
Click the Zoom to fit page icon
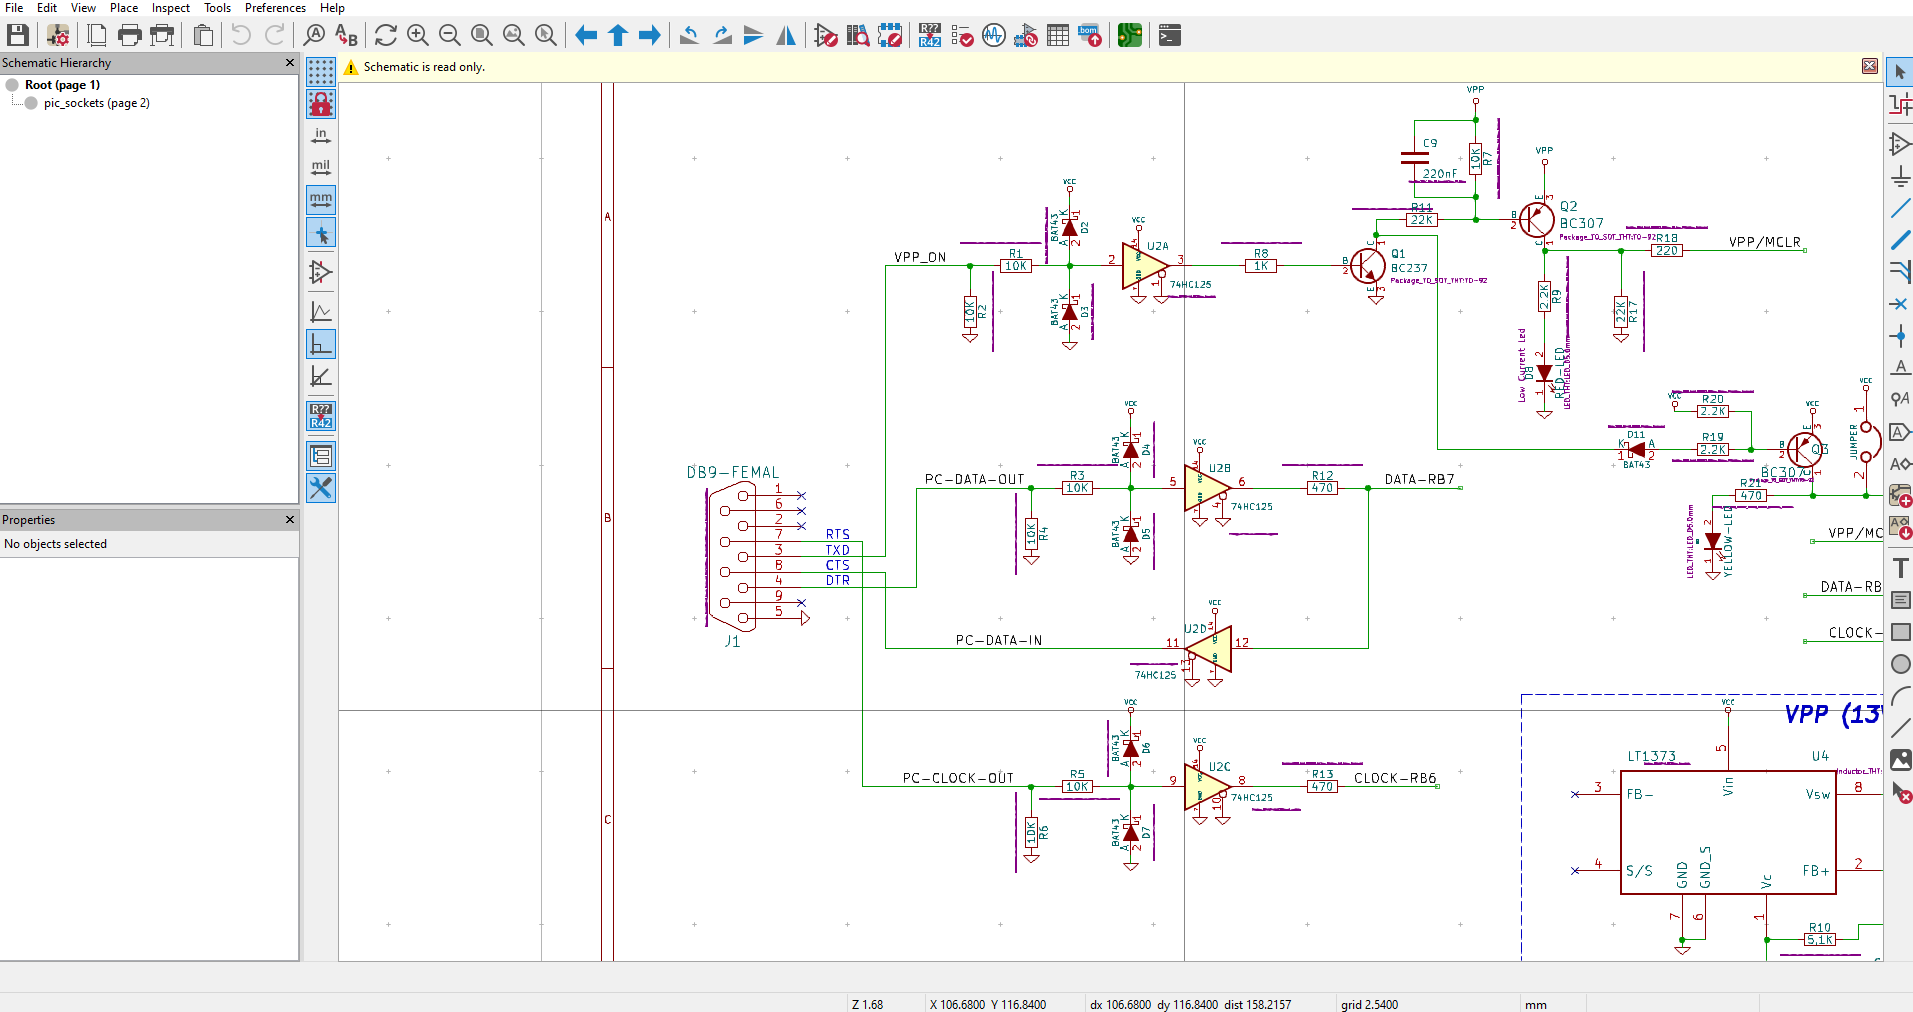[x=482, y=36]
